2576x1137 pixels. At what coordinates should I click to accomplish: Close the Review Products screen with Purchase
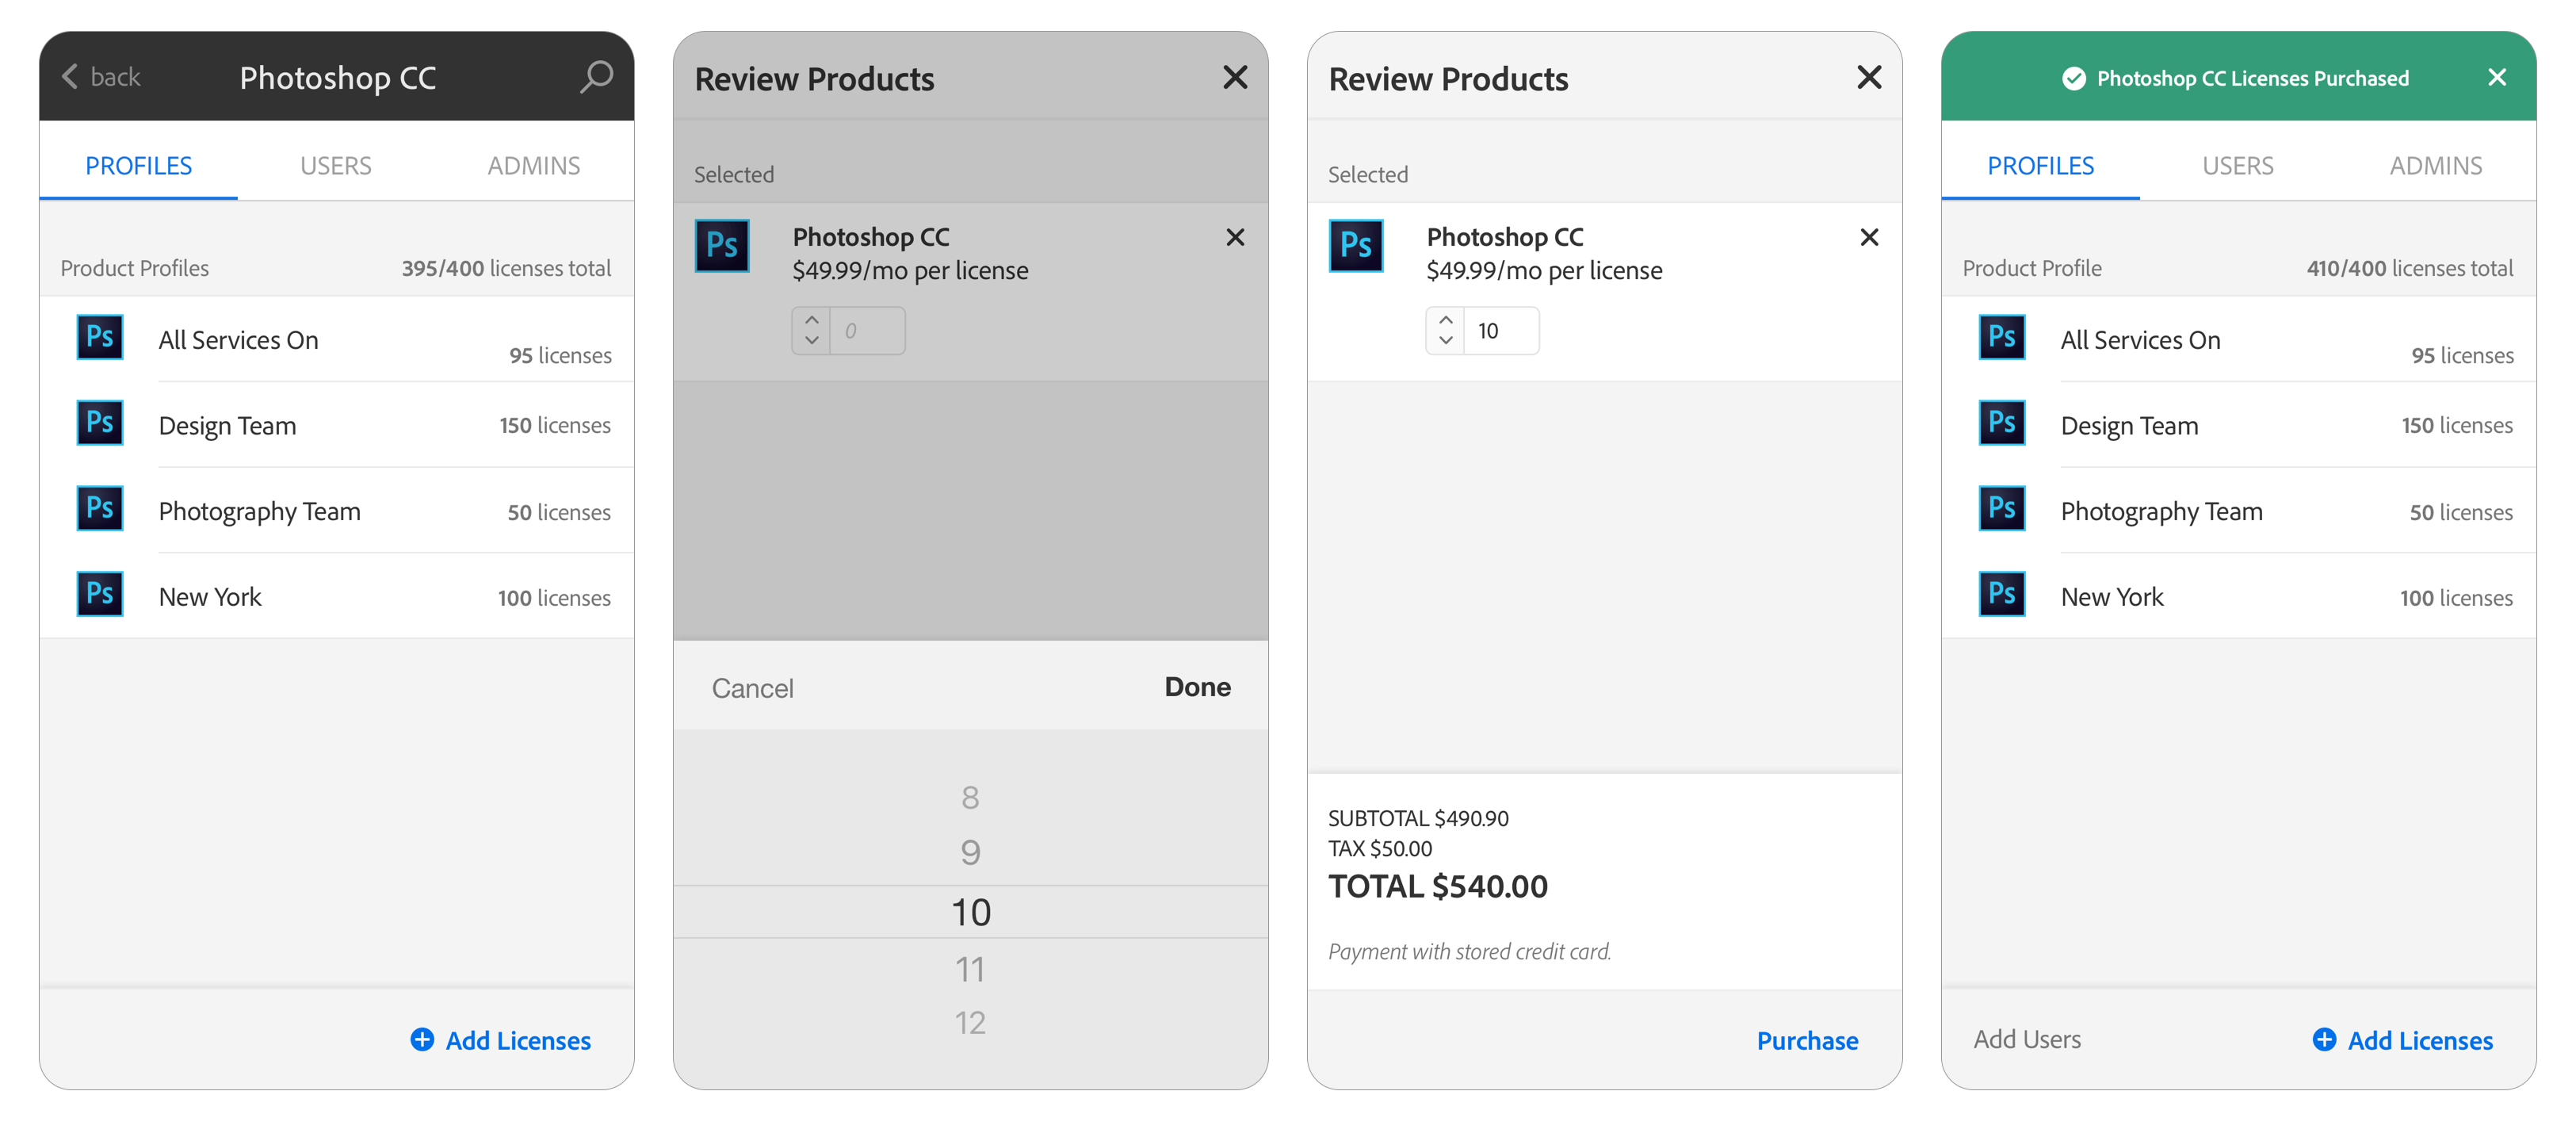1868,78
